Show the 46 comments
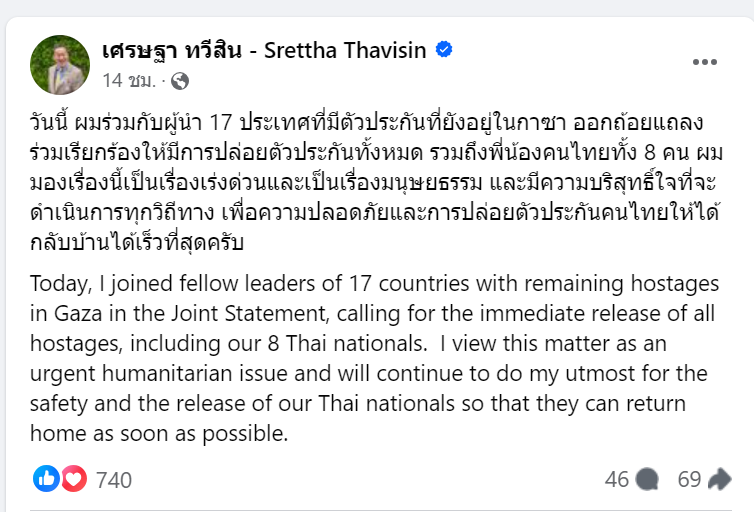 tap(617, 480)
